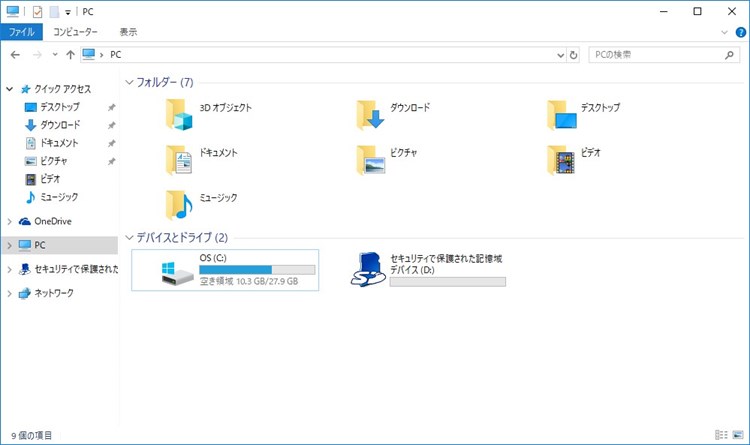
Task: Click the クイック アクセス label in sidebar
Action: (62, 89)
